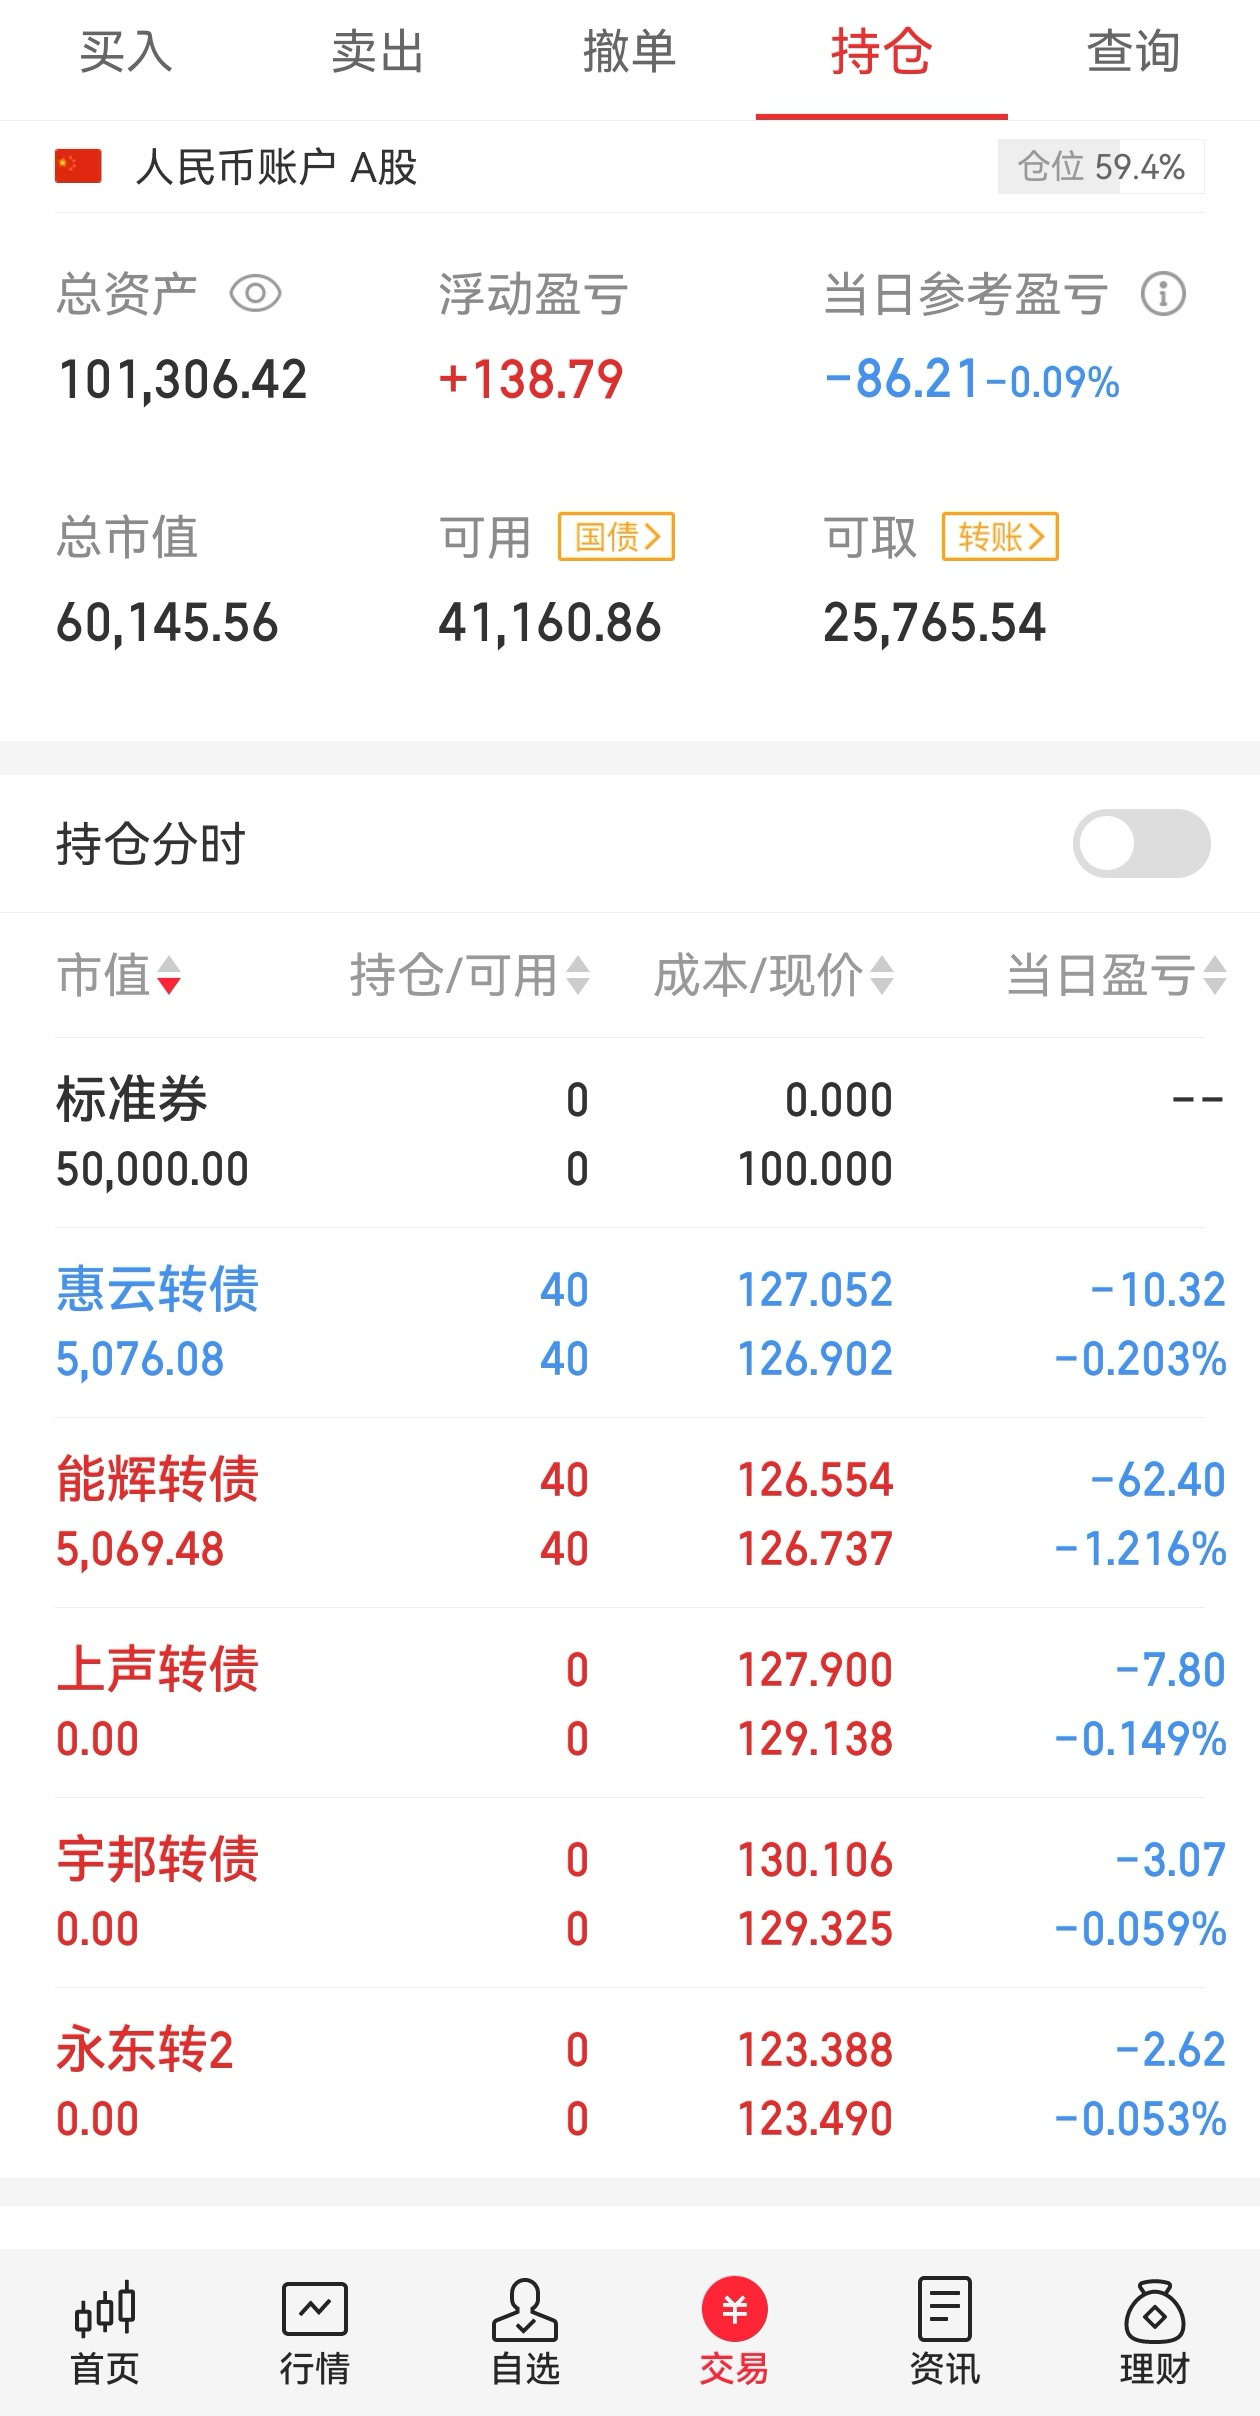Viewport: 1260px width, 2416px height.
Task: Tap the 仓位 59.4% position bar
Action: coord(1100,167)
